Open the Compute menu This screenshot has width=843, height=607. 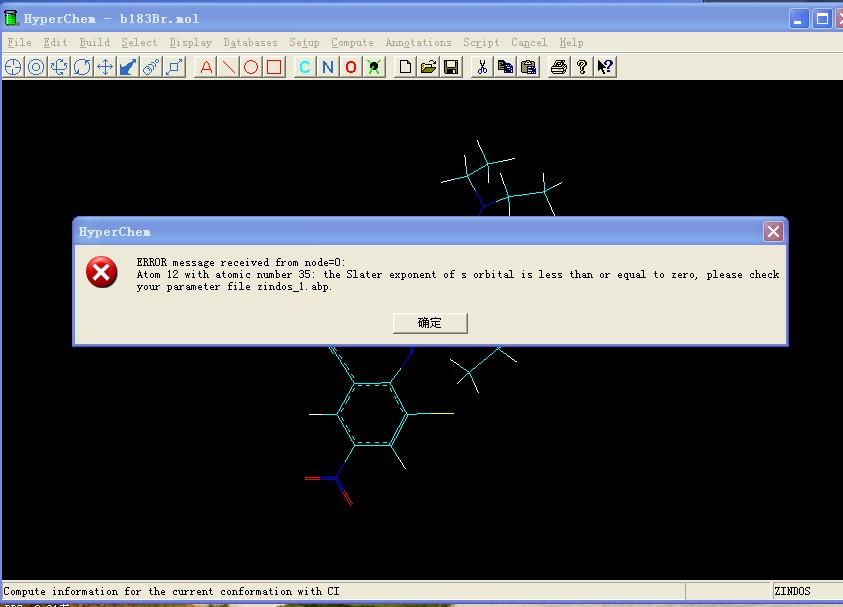pyautogui.click(x=352, y=42)
